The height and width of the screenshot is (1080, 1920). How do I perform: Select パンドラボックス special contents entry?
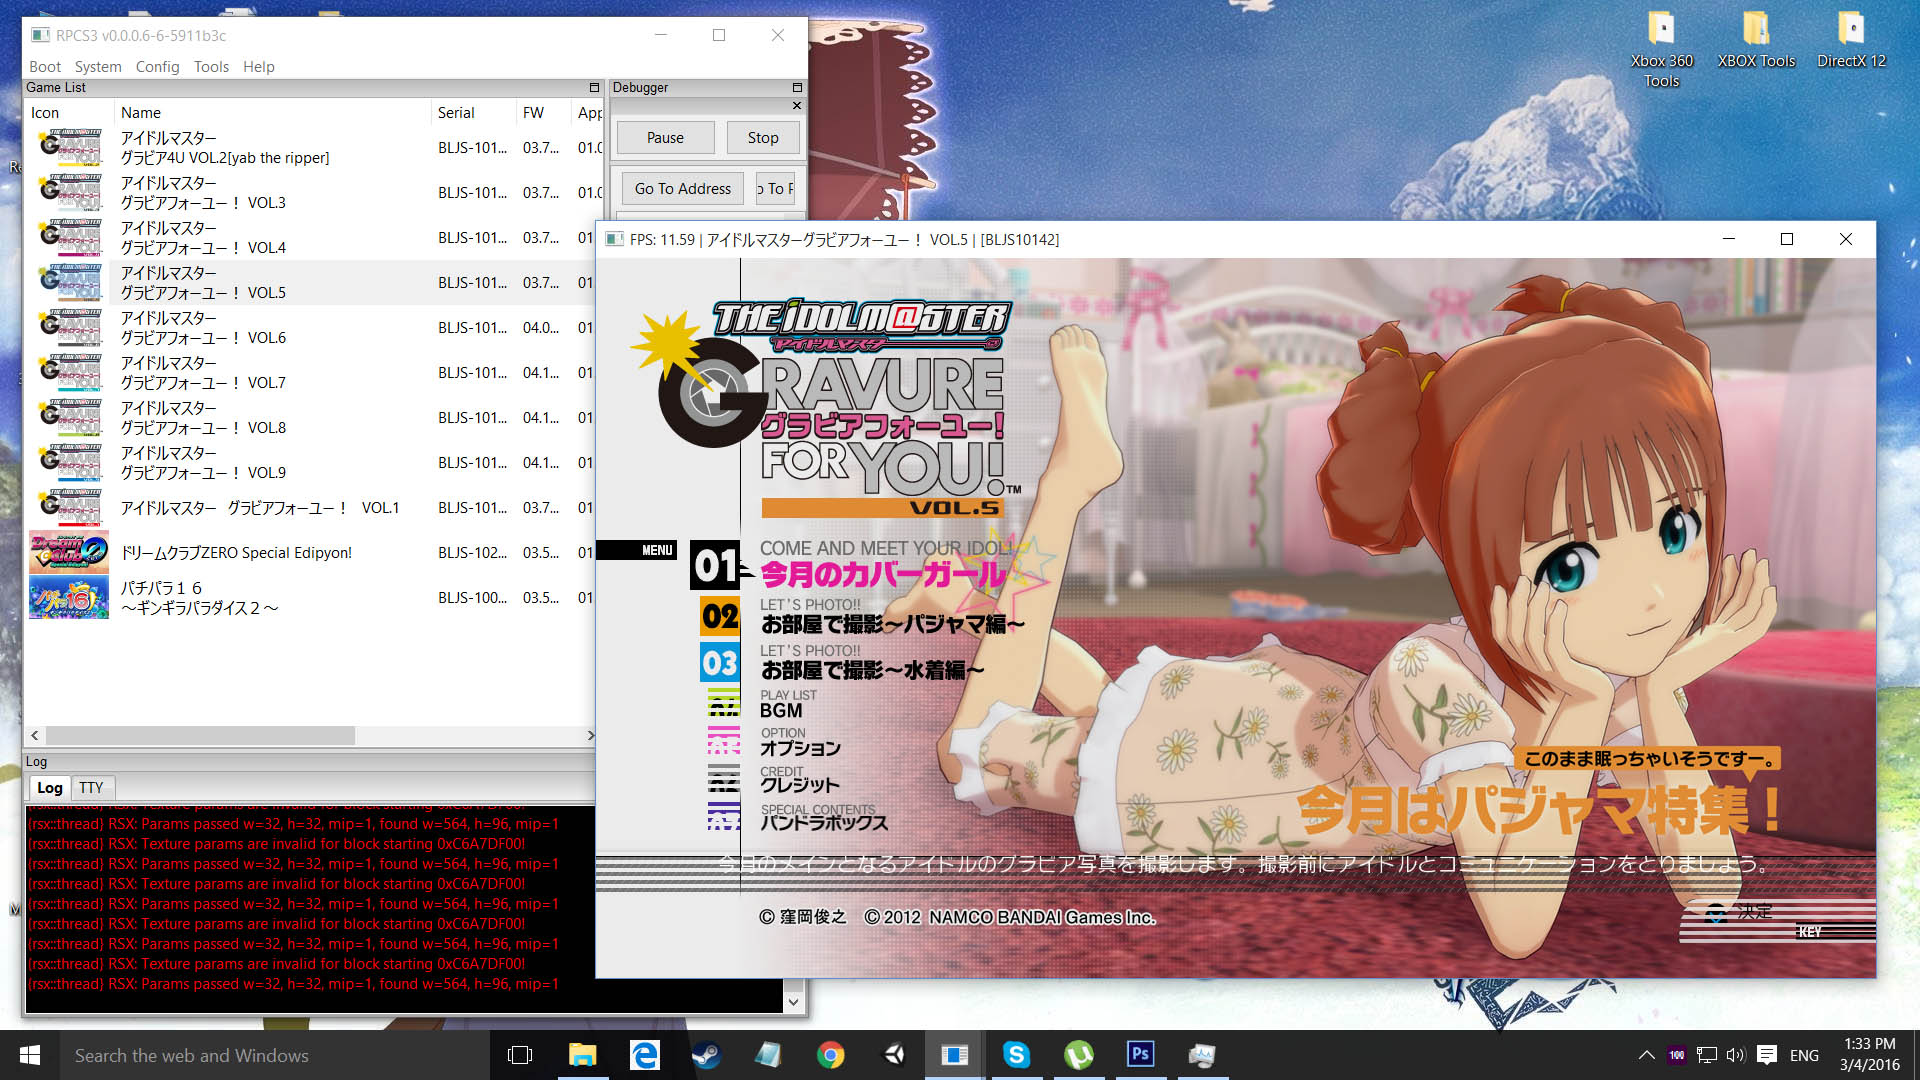824,823
